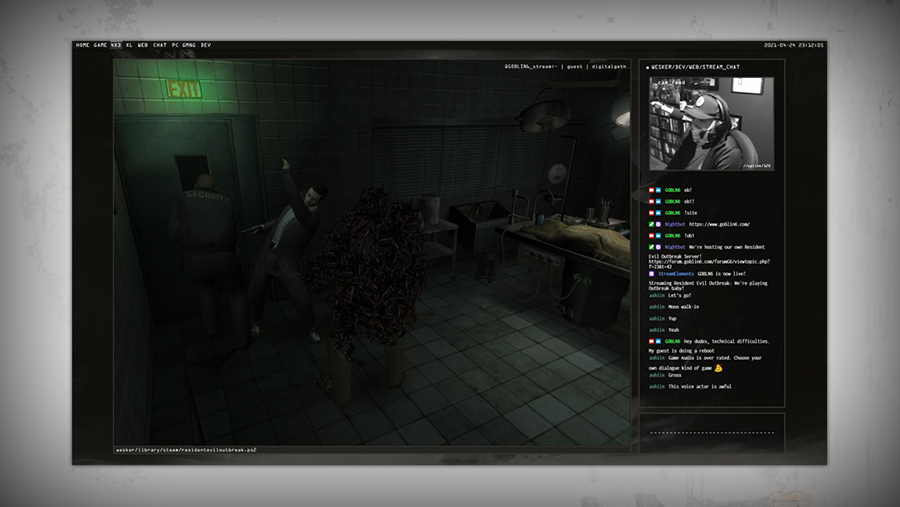Click blue badge beside "ob!" message
The width and height of the screenshot is (900, 507).
658,190
